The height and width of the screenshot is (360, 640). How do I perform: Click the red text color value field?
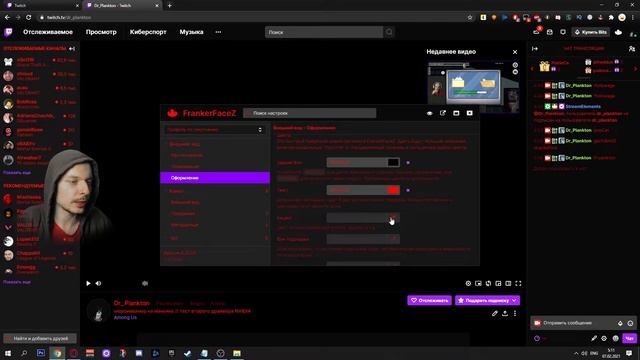[x=357, y=190]
